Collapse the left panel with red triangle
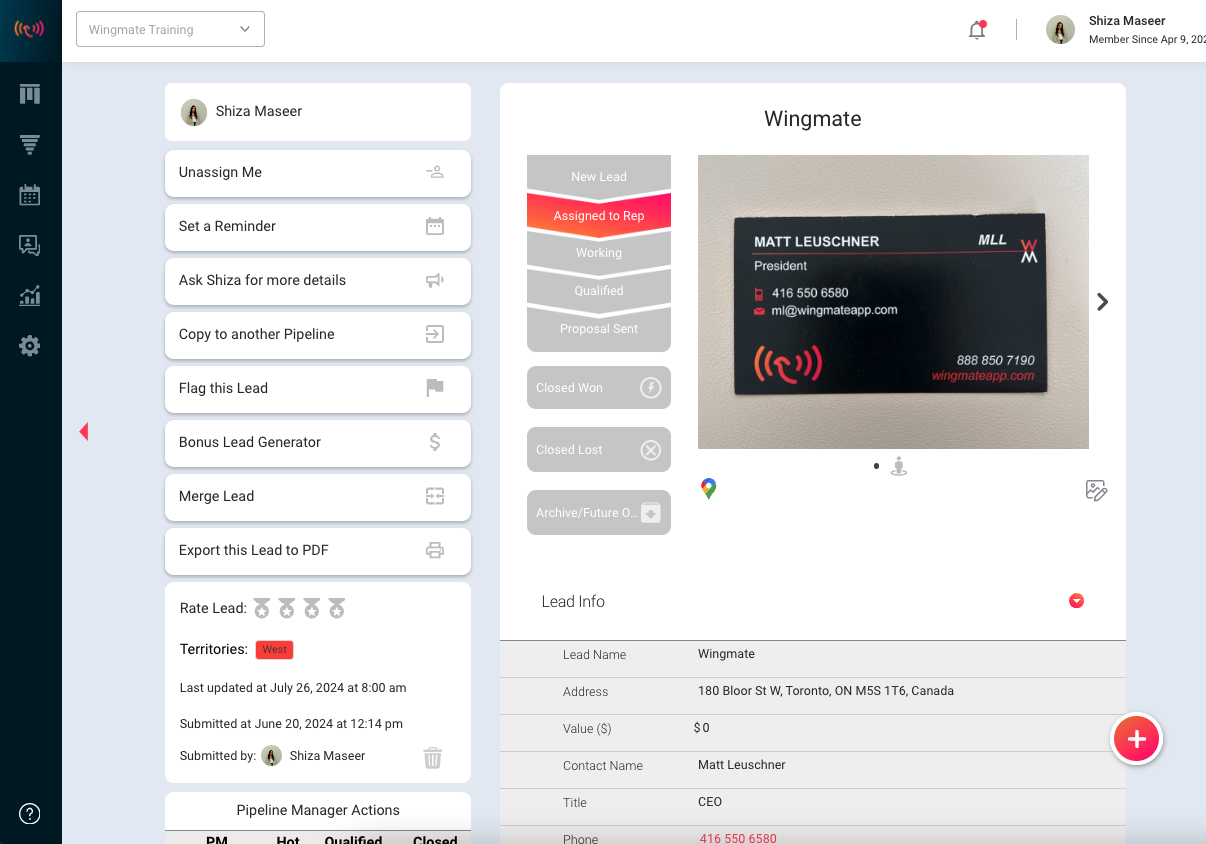Image resolution: width=1206 pixels, height=844 pixels. point(84,431)
